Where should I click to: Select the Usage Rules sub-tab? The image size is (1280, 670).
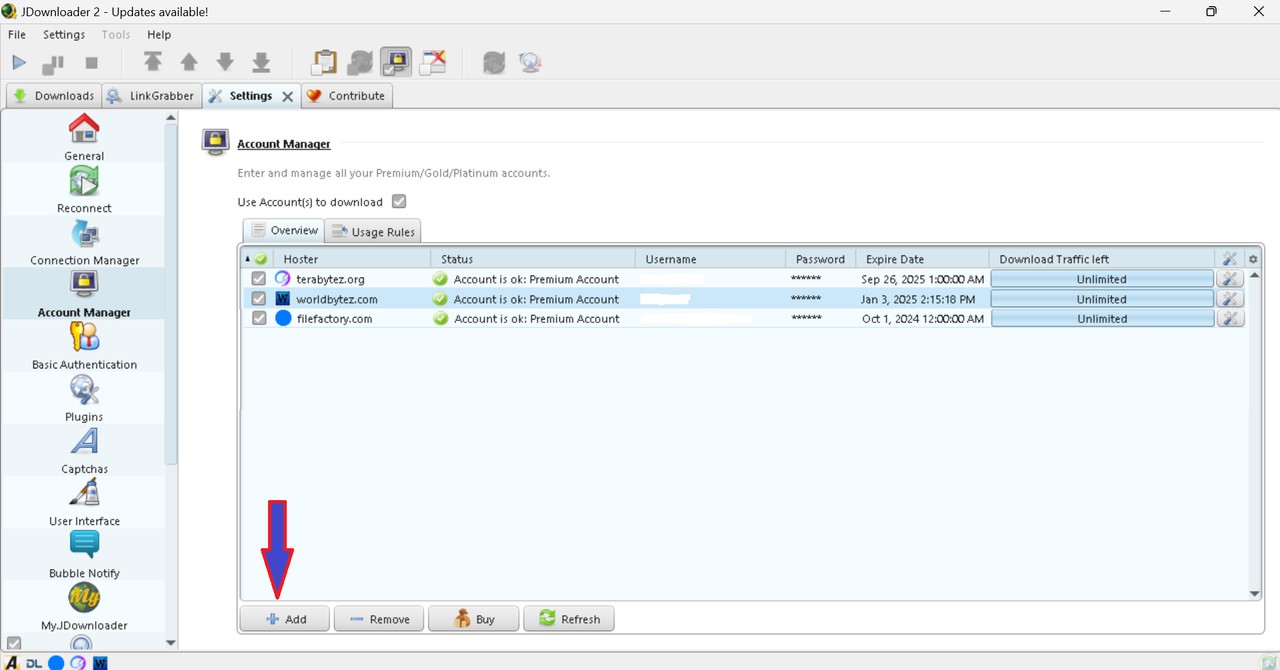(x=374, y=231)
